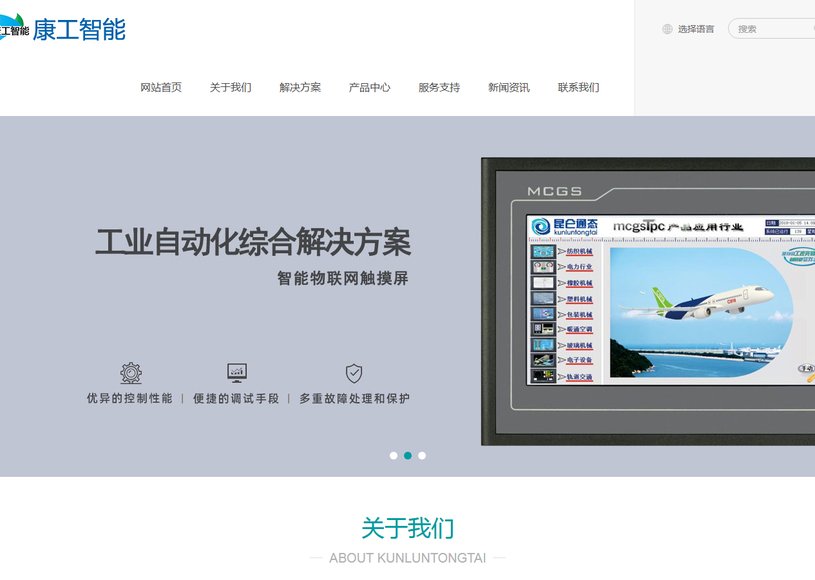This screenshot has width=815, height=580.
Task: Open the 新闻资讯 navigation link
Action: tap(509, 87)
